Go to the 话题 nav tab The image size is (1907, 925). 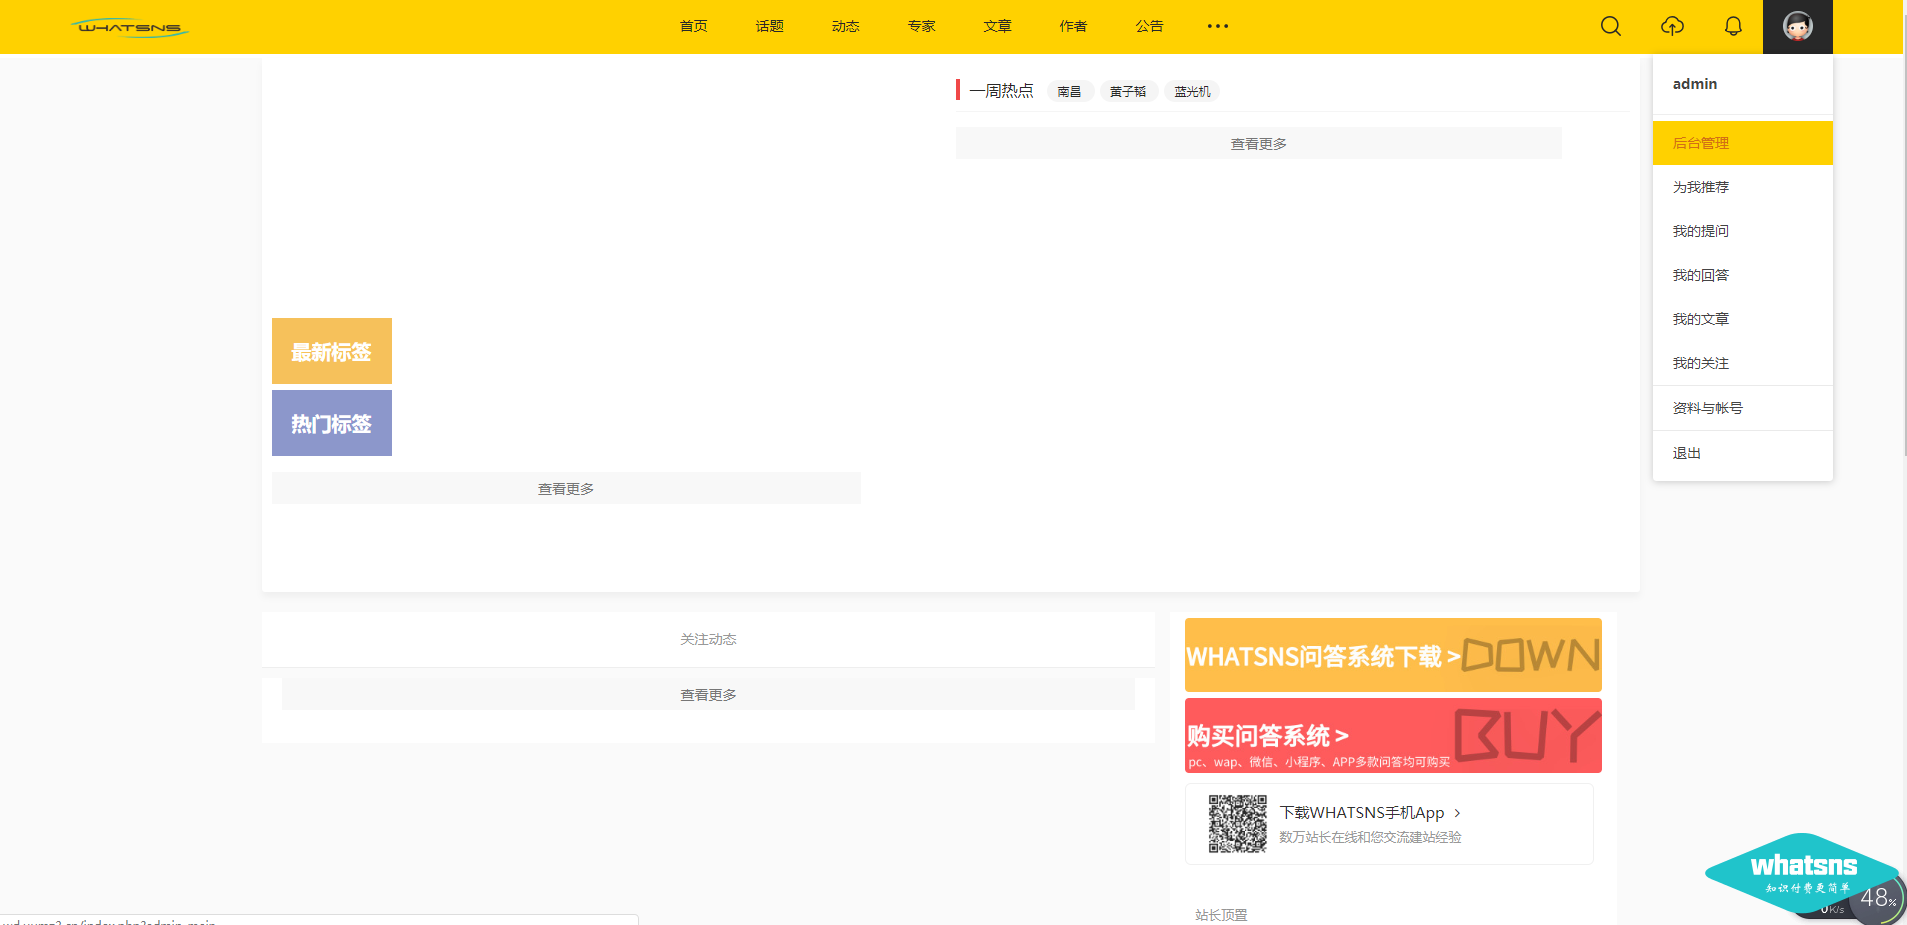point(769,26)
